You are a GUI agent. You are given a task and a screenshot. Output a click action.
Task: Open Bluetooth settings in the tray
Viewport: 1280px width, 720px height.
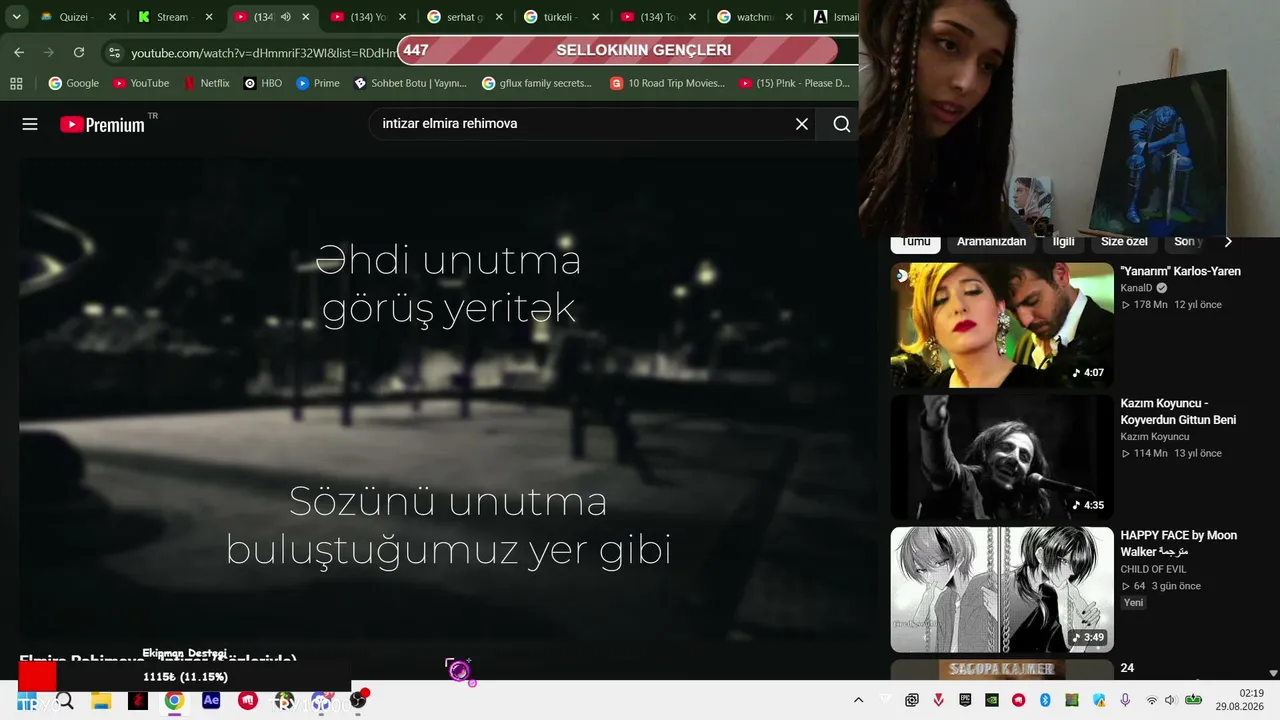[x=1045, y=701]
